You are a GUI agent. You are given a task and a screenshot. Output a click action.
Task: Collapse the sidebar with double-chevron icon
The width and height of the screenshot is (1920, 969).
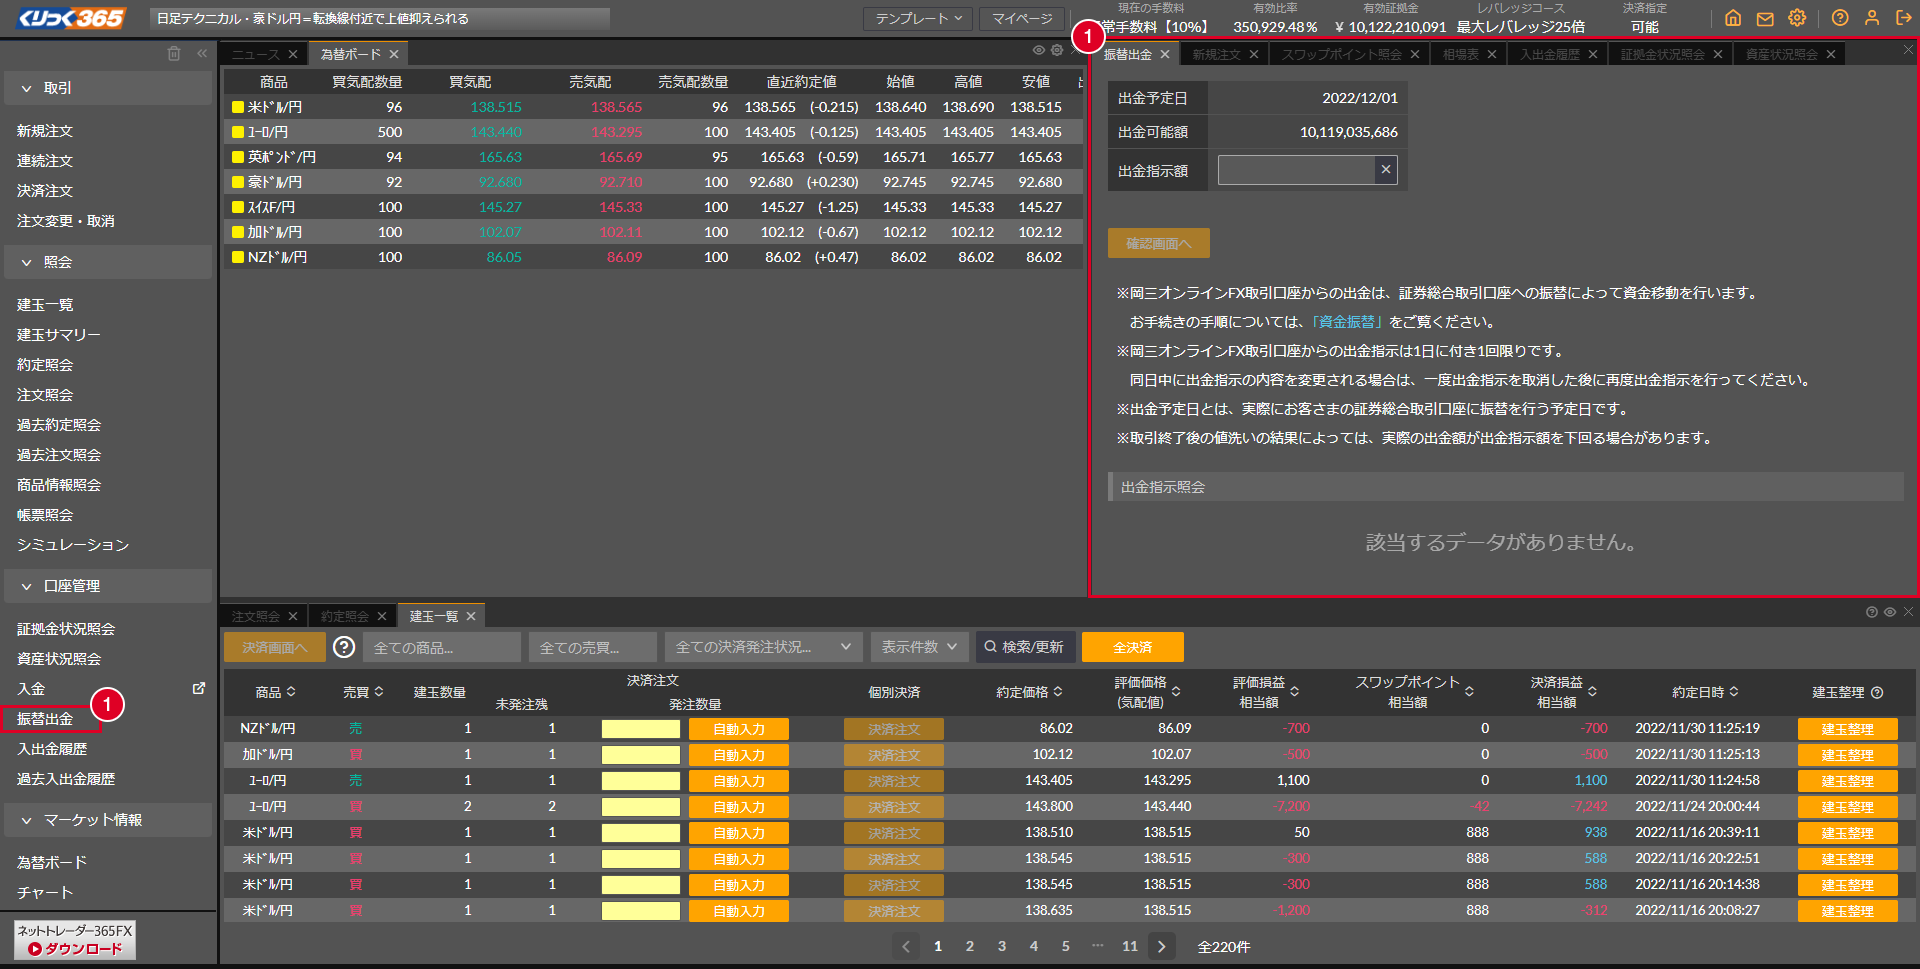[x=202, y=54]
